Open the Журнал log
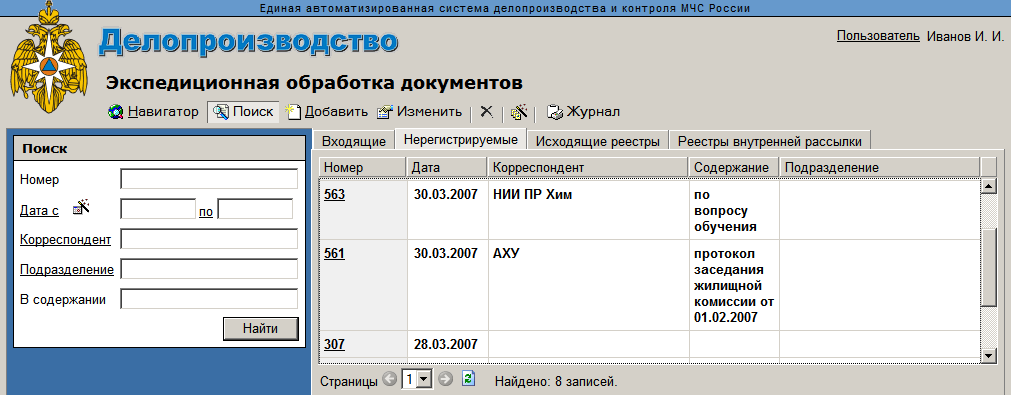 coord(584,111)
